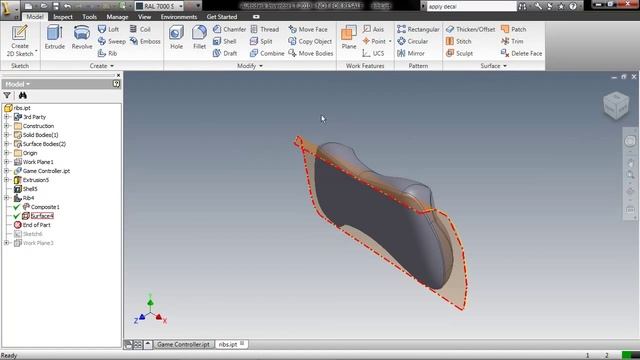Select the Extrude tool

click(x=55, y=37)
